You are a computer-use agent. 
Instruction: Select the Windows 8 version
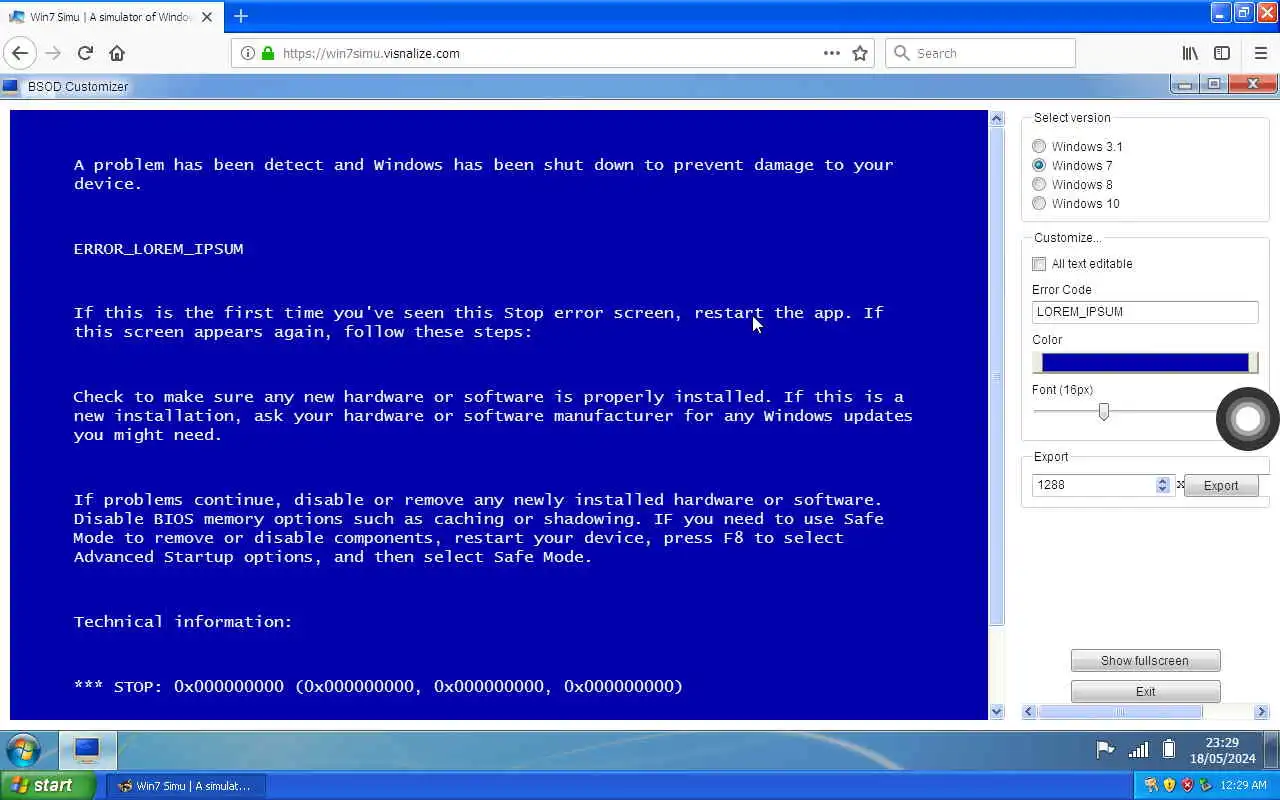(x=1039, y=184)
